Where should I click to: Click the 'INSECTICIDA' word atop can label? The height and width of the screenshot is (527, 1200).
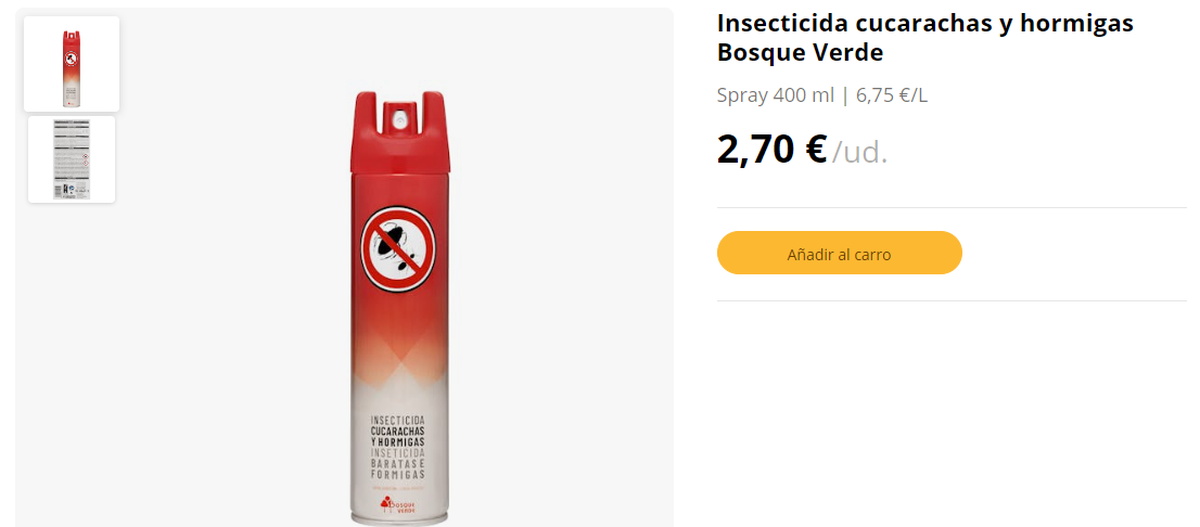pyautogui.click(x=398, y=419)
